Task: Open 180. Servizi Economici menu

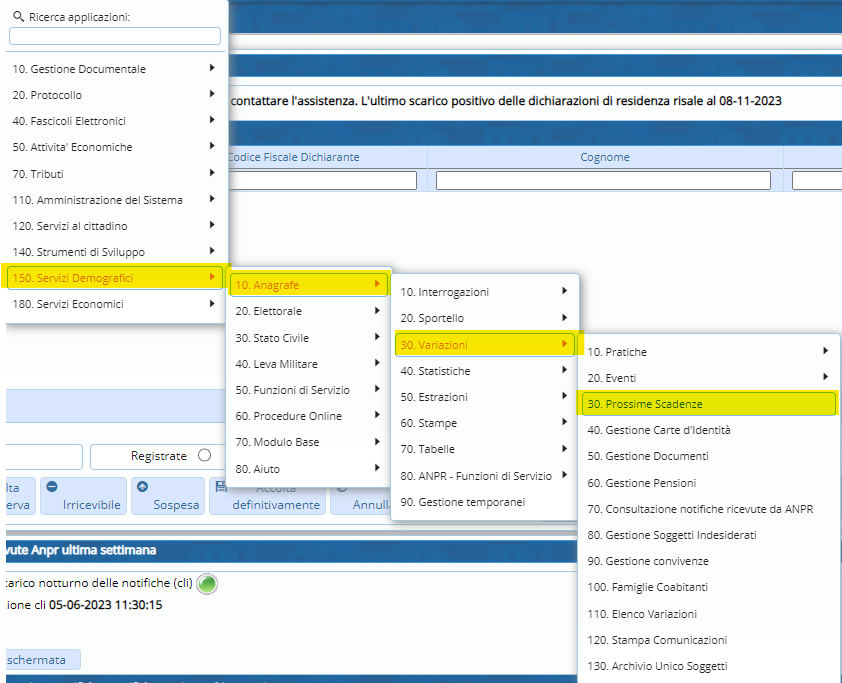Action: tap(114, 304)
